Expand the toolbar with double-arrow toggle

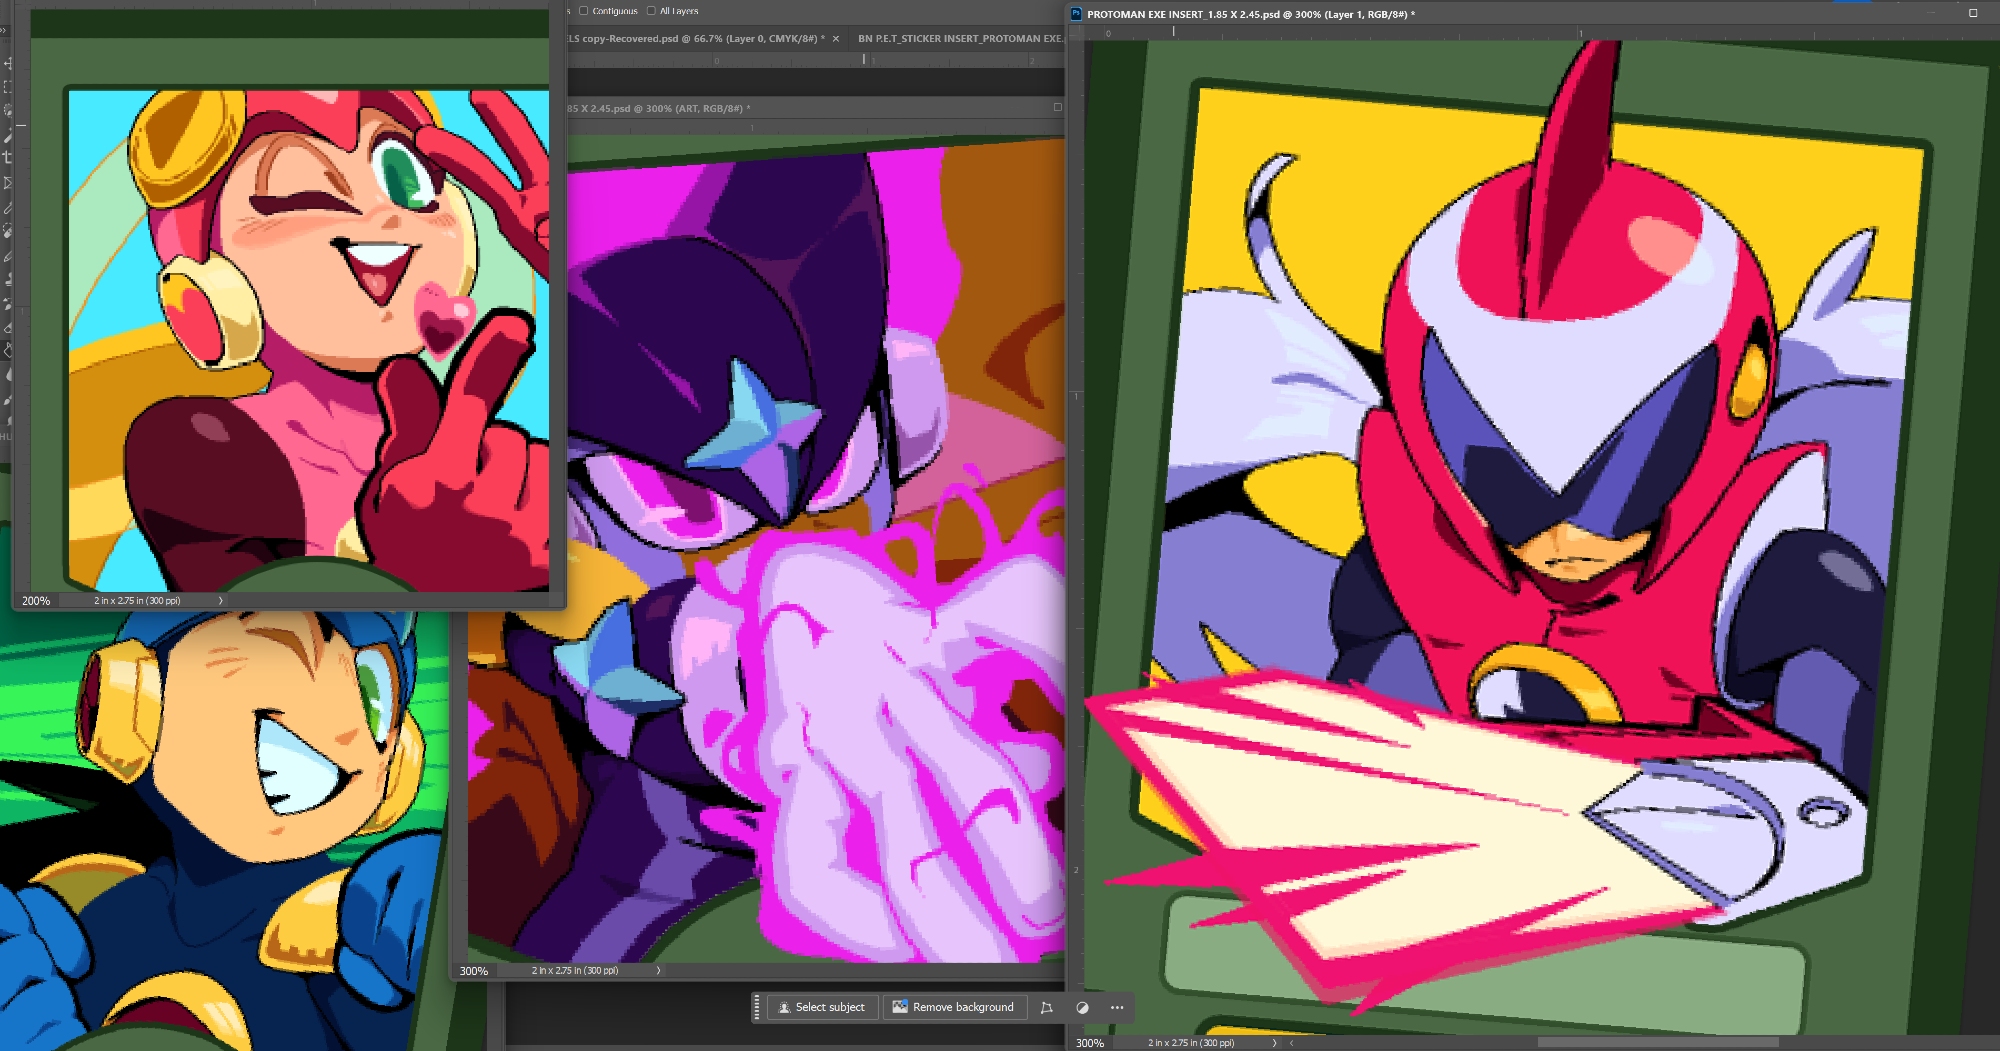pos(4,31)
